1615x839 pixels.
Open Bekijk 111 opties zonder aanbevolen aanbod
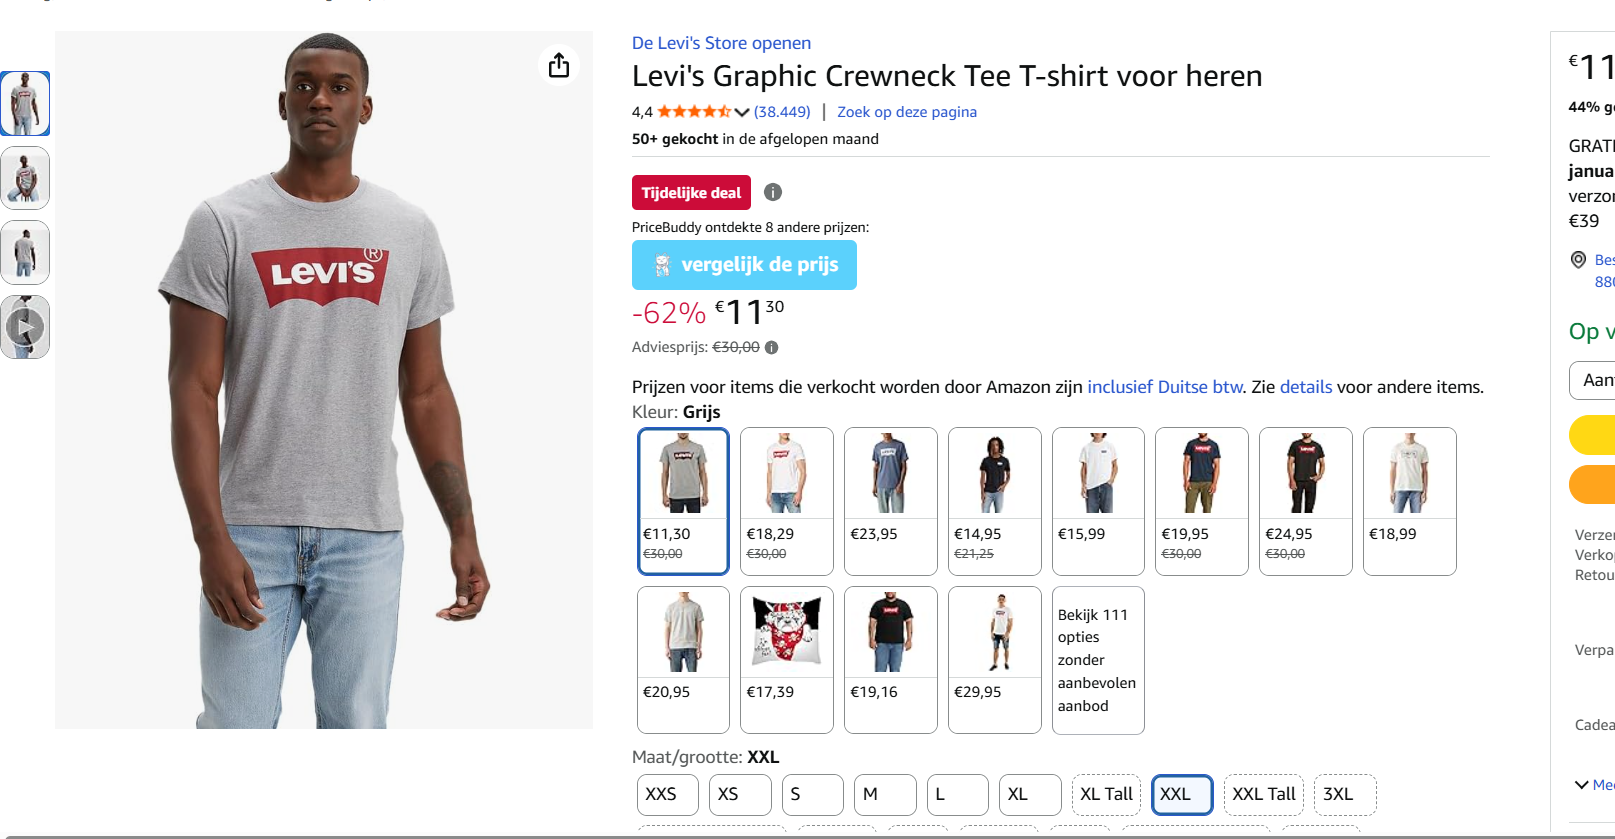coord(1097,660)
